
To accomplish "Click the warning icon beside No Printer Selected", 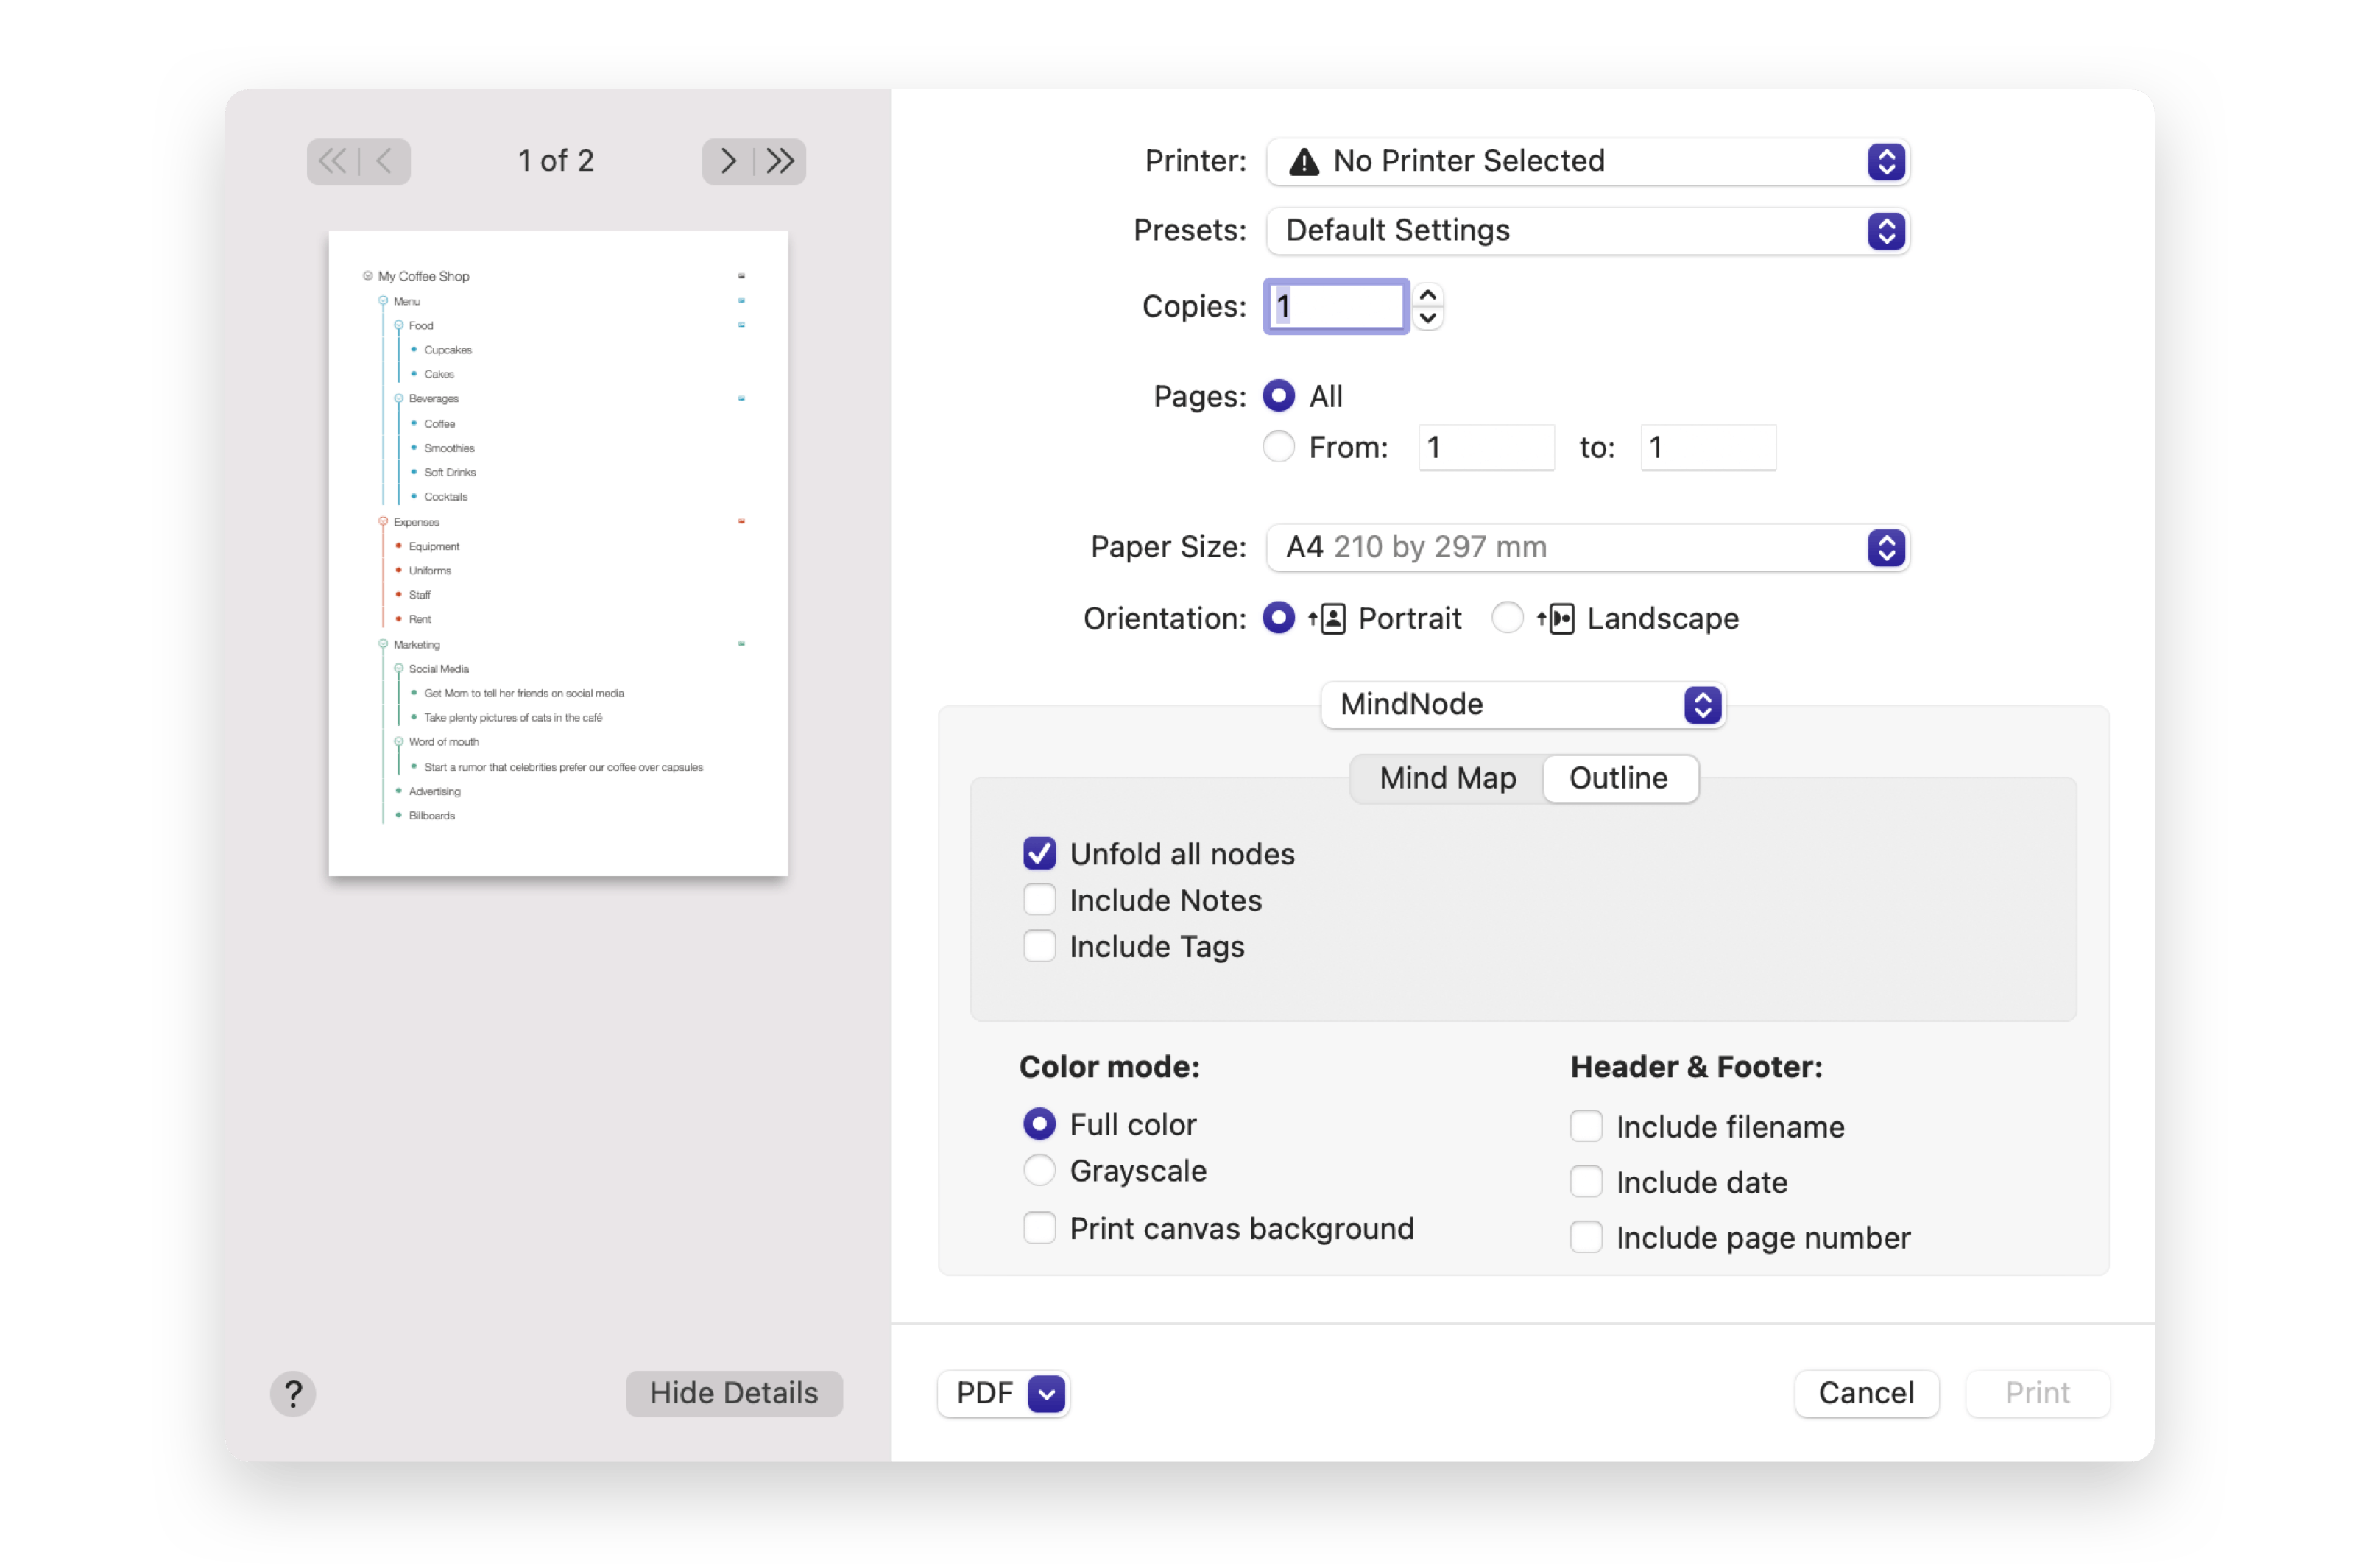I will point(1302,161).
